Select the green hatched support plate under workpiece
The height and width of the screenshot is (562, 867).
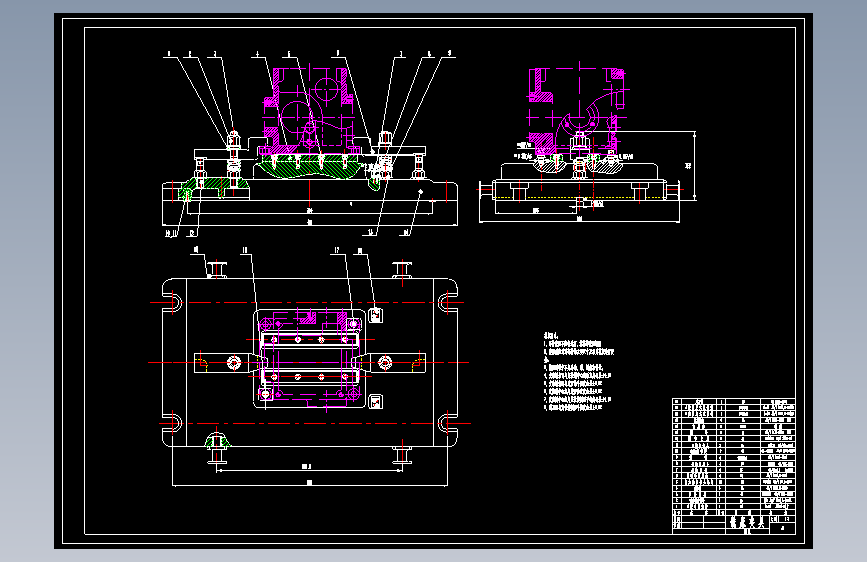click(x=309, y=166)
